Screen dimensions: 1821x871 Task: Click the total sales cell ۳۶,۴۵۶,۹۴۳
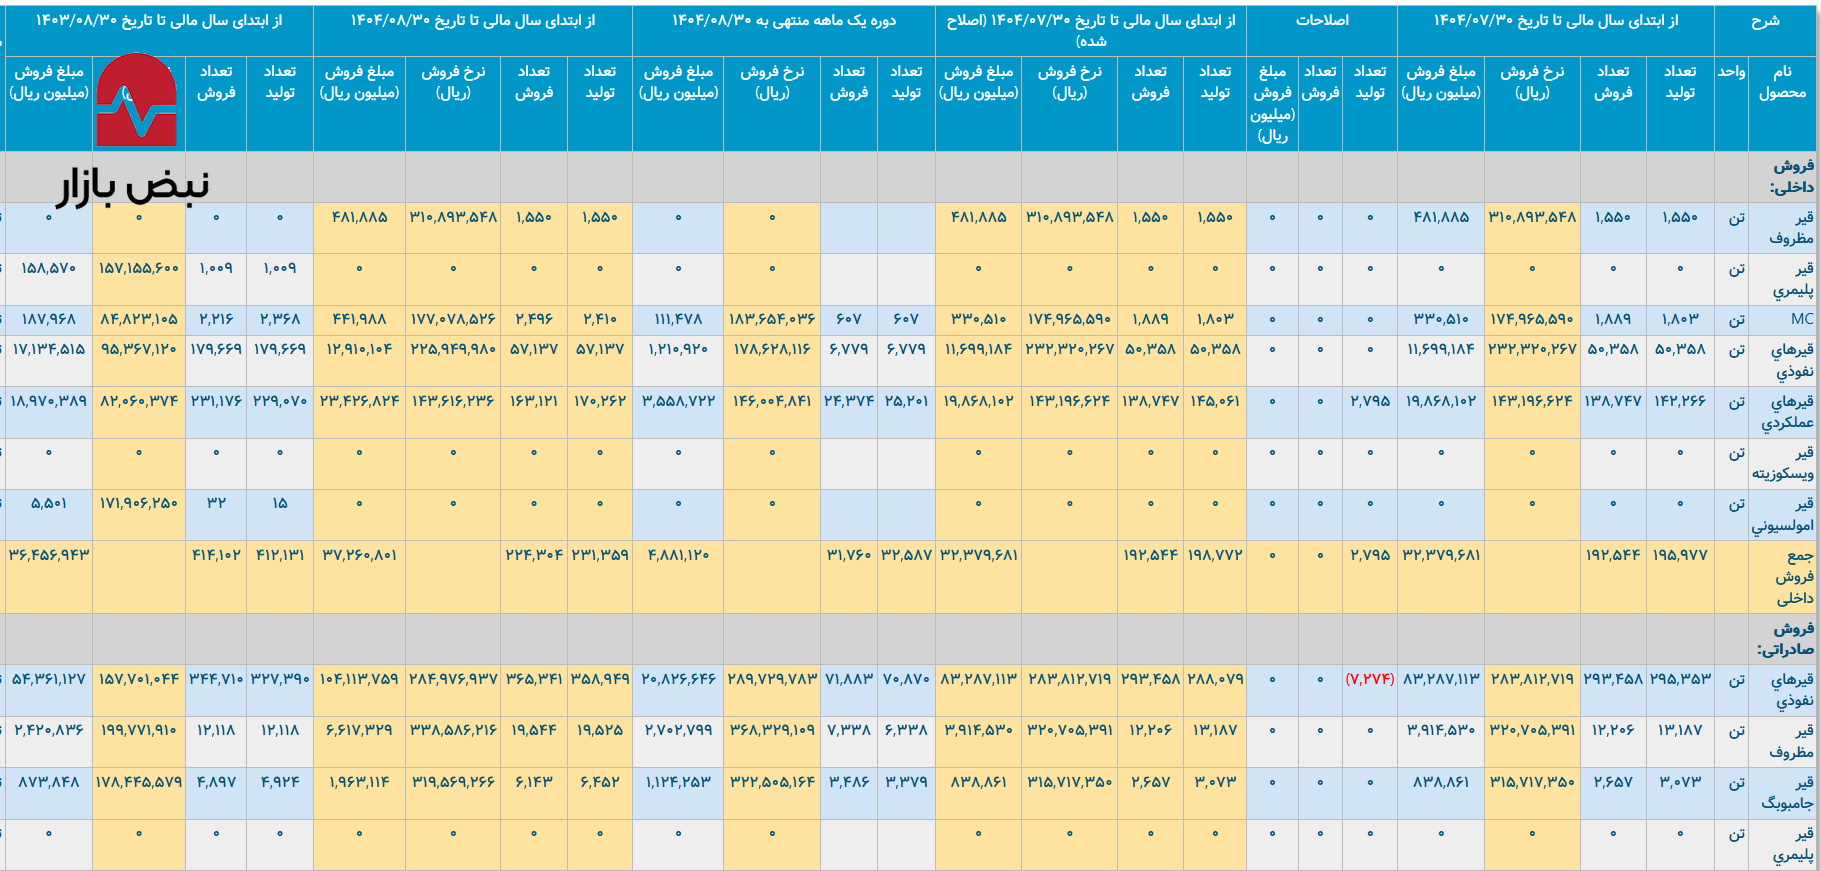point(49,555)
